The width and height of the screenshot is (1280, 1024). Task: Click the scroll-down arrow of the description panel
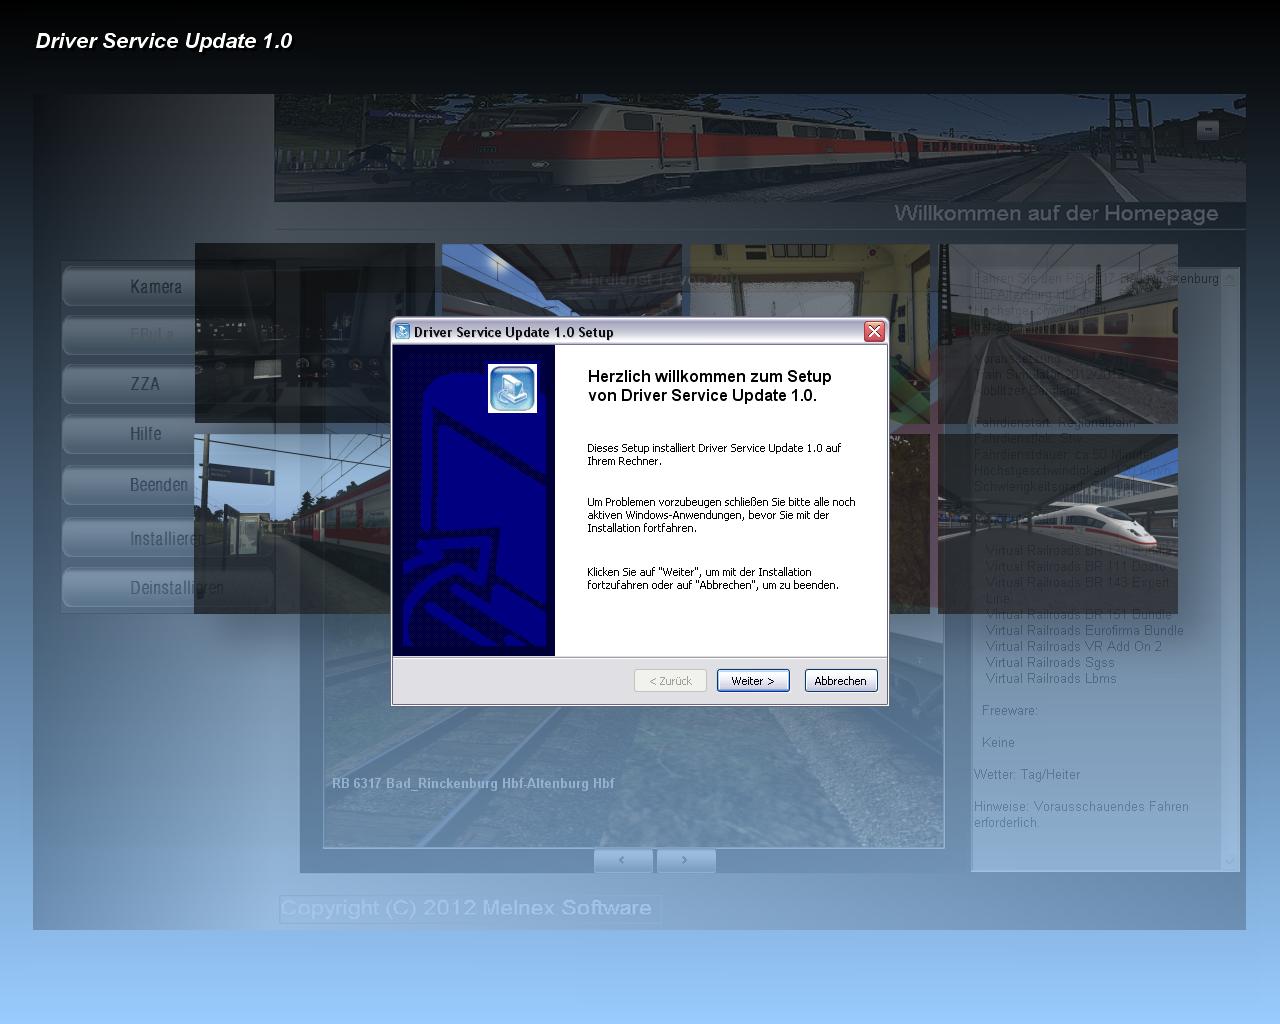point(1230,861)
